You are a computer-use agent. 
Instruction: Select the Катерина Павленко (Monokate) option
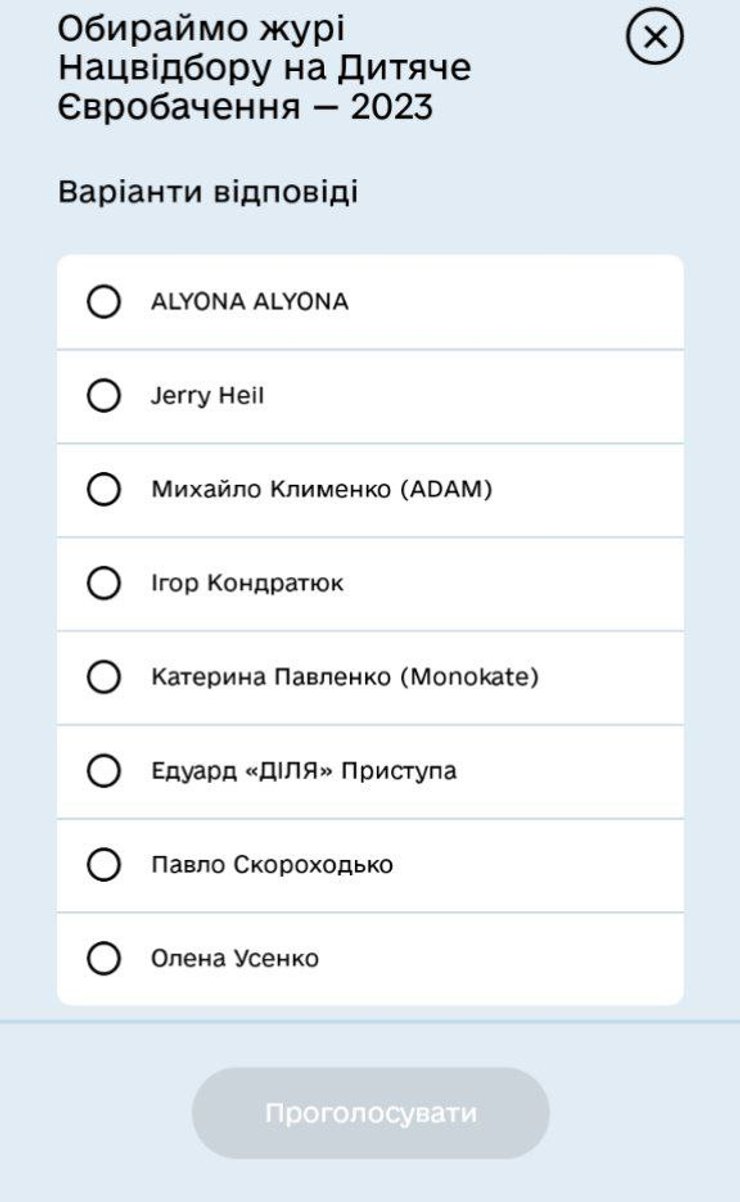(103, 676)
